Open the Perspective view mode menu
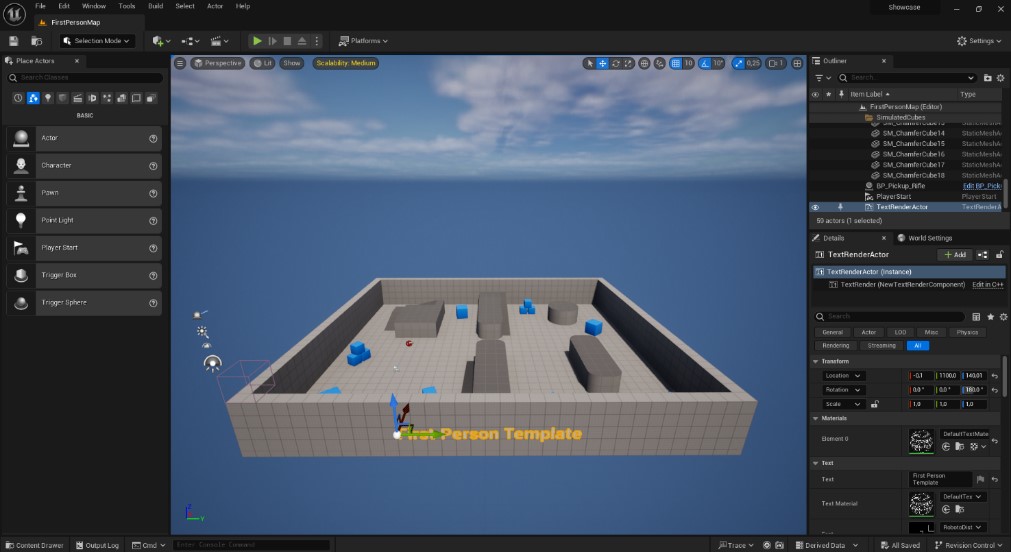The height and width of the screenshot is (552, 1011). pos(217,63)
